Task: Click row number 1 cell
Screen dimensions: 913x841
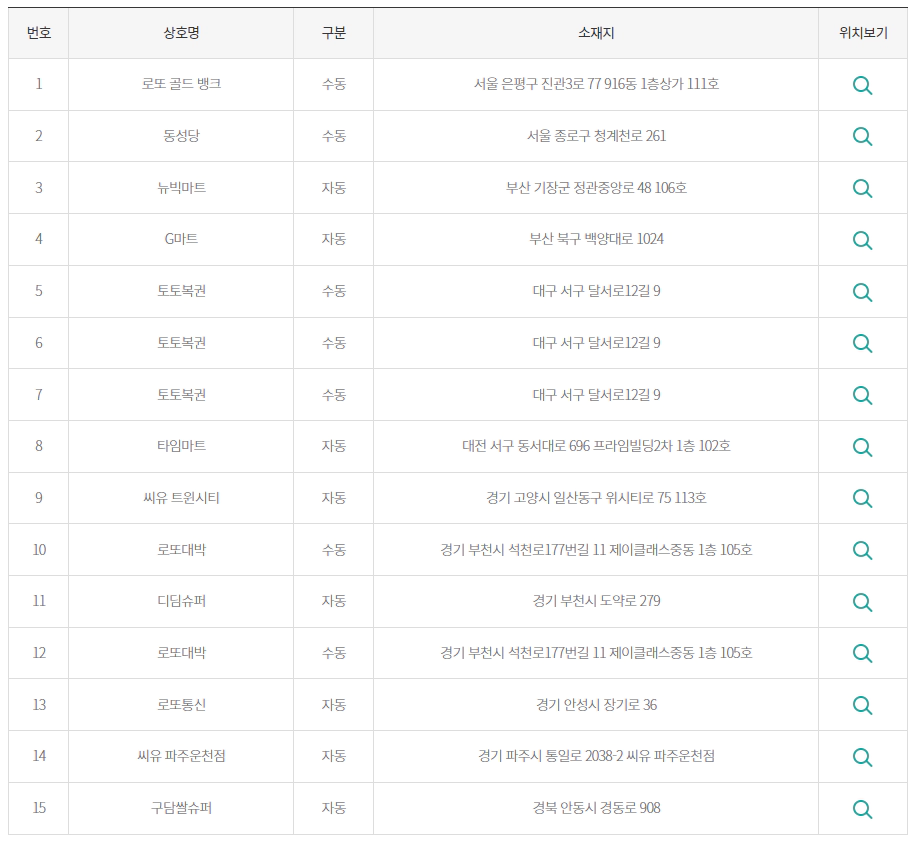Action: [x=39, y=84]
